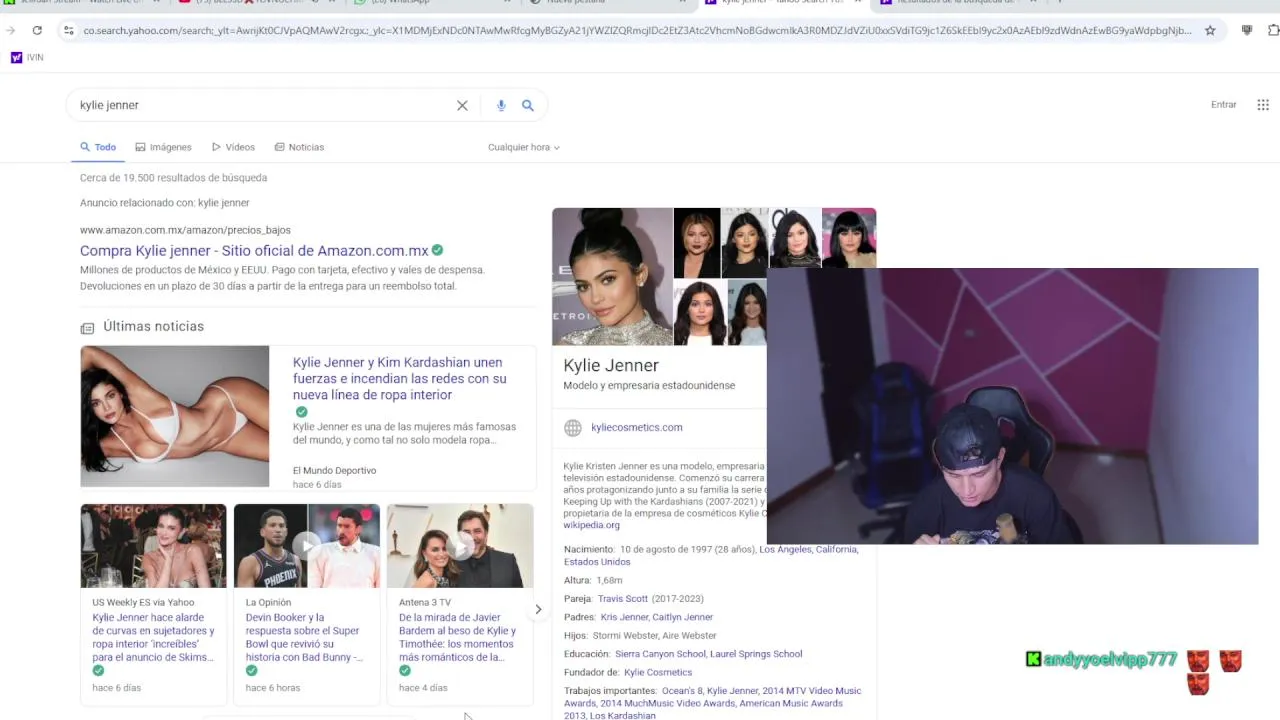The width and height of the screenshot is (1280, 720).
Task: Open the top-right pink-background Kylie thumbnail
Action: 849,238
